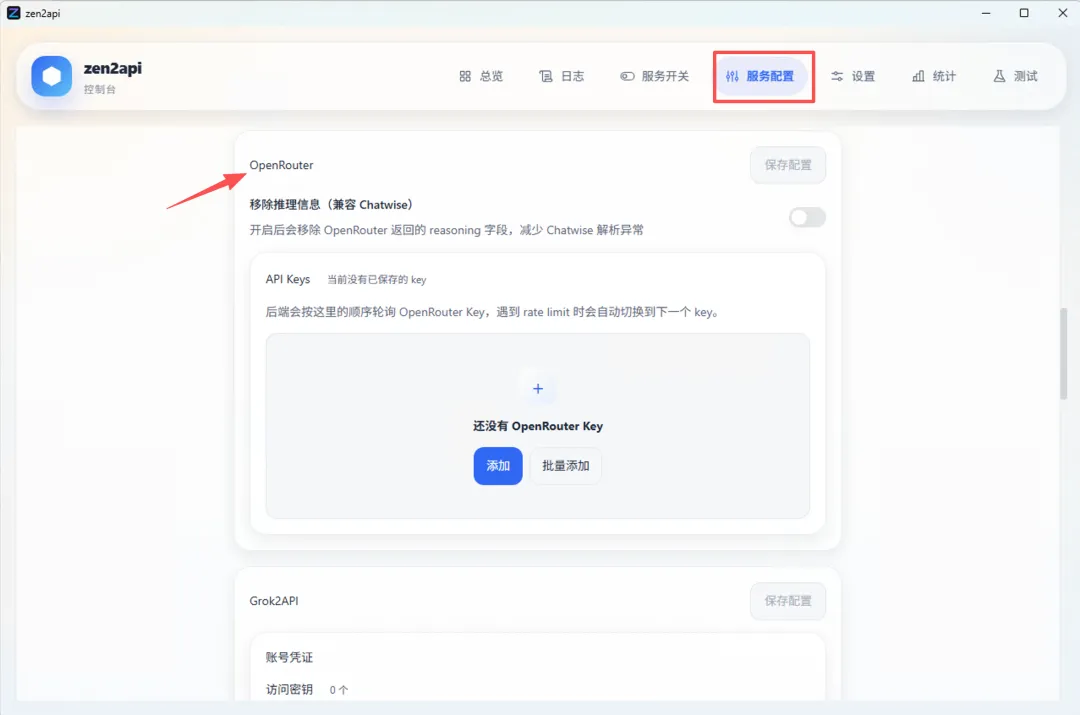Close the zen2api window
This screenshot has width=1080, height=715.
pyautogui.click(x=1062, y=13)
